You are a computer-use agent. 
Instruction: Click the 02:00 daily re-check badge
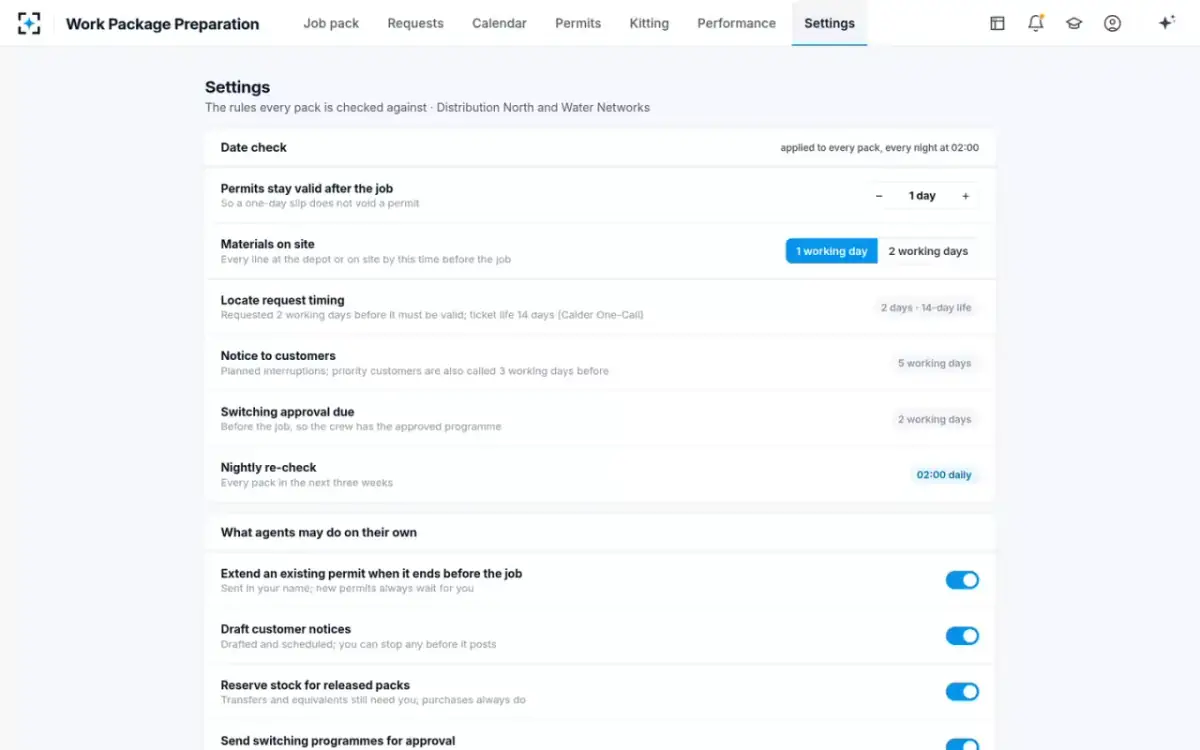[x=944, y=475]
